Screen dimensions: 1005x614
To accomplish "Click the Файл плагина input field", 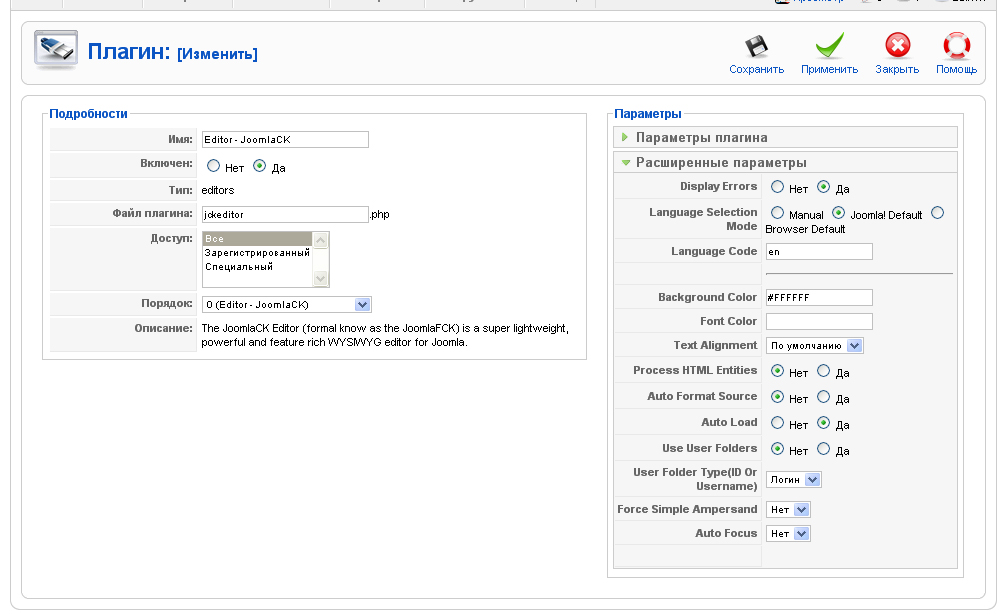I will 285,214.
